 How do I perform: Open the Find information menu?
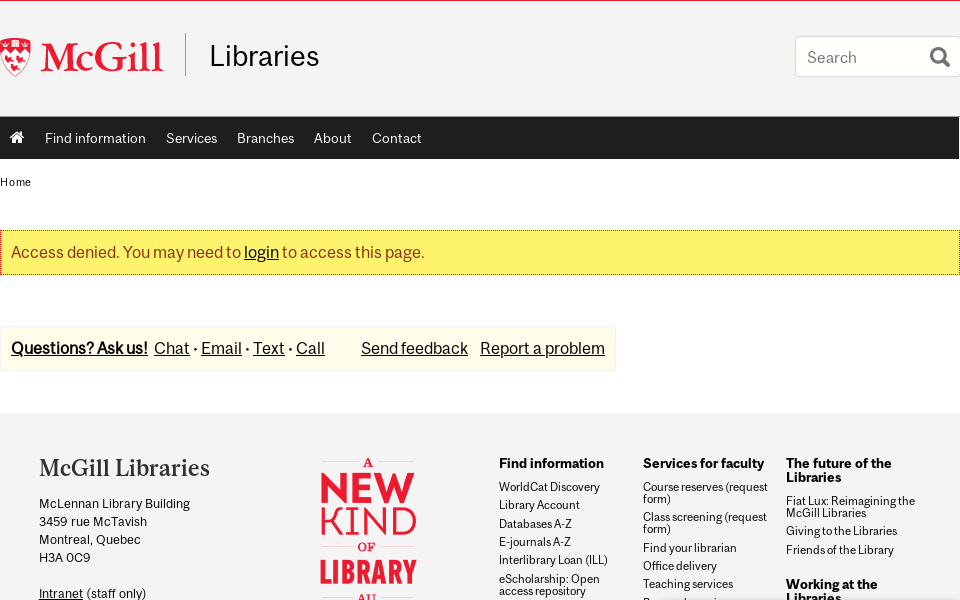[95, 138]
